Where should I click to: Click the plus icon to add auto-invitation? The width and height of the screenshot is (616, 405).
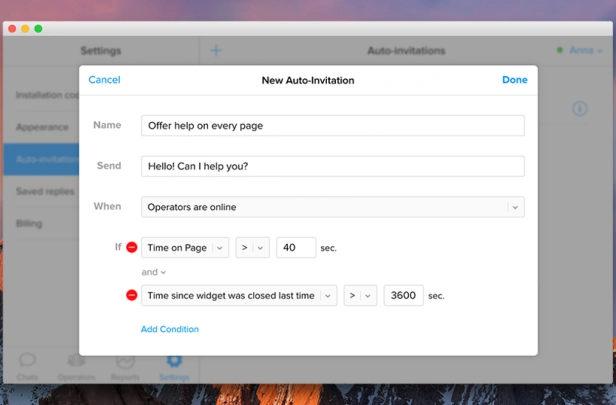click(x=216, y=50)
